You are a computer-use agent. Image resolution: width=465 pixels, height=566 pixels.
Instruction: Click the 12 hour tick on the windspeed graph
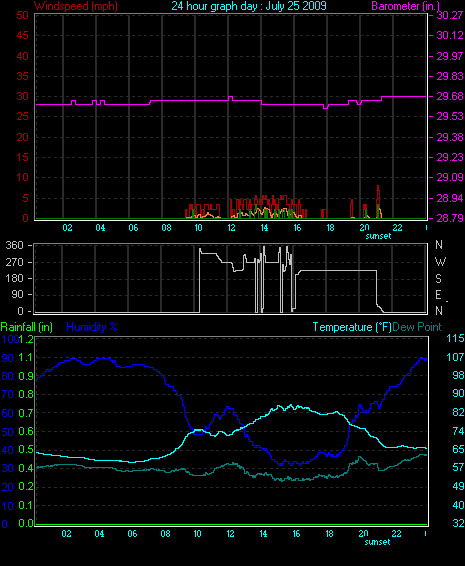(231, 228)
